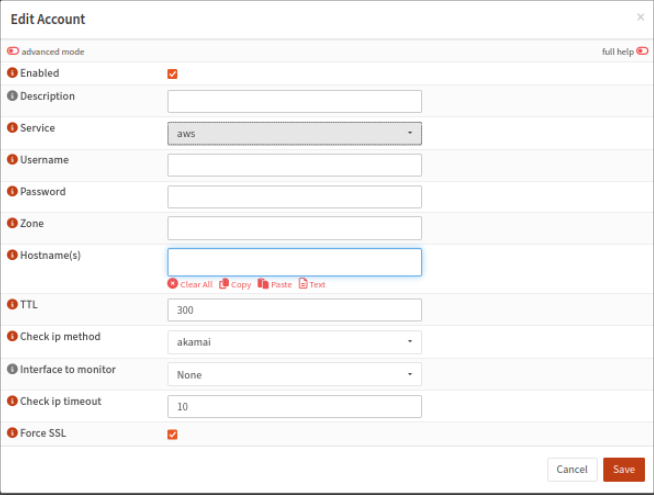The width and height of the screenshot is (654, 495).
Task: Click the info icon beside Service
Action: (13, 127)
